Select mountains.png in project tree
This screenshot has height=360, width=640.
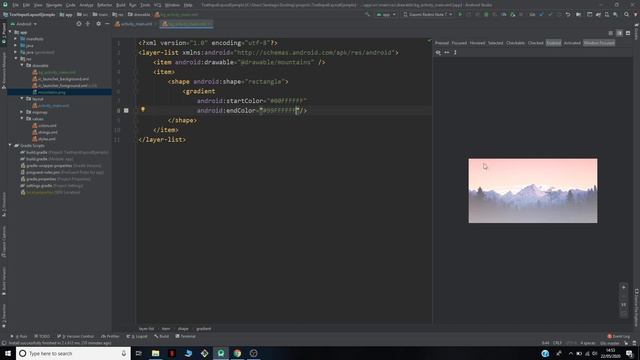tap(52, 92)
